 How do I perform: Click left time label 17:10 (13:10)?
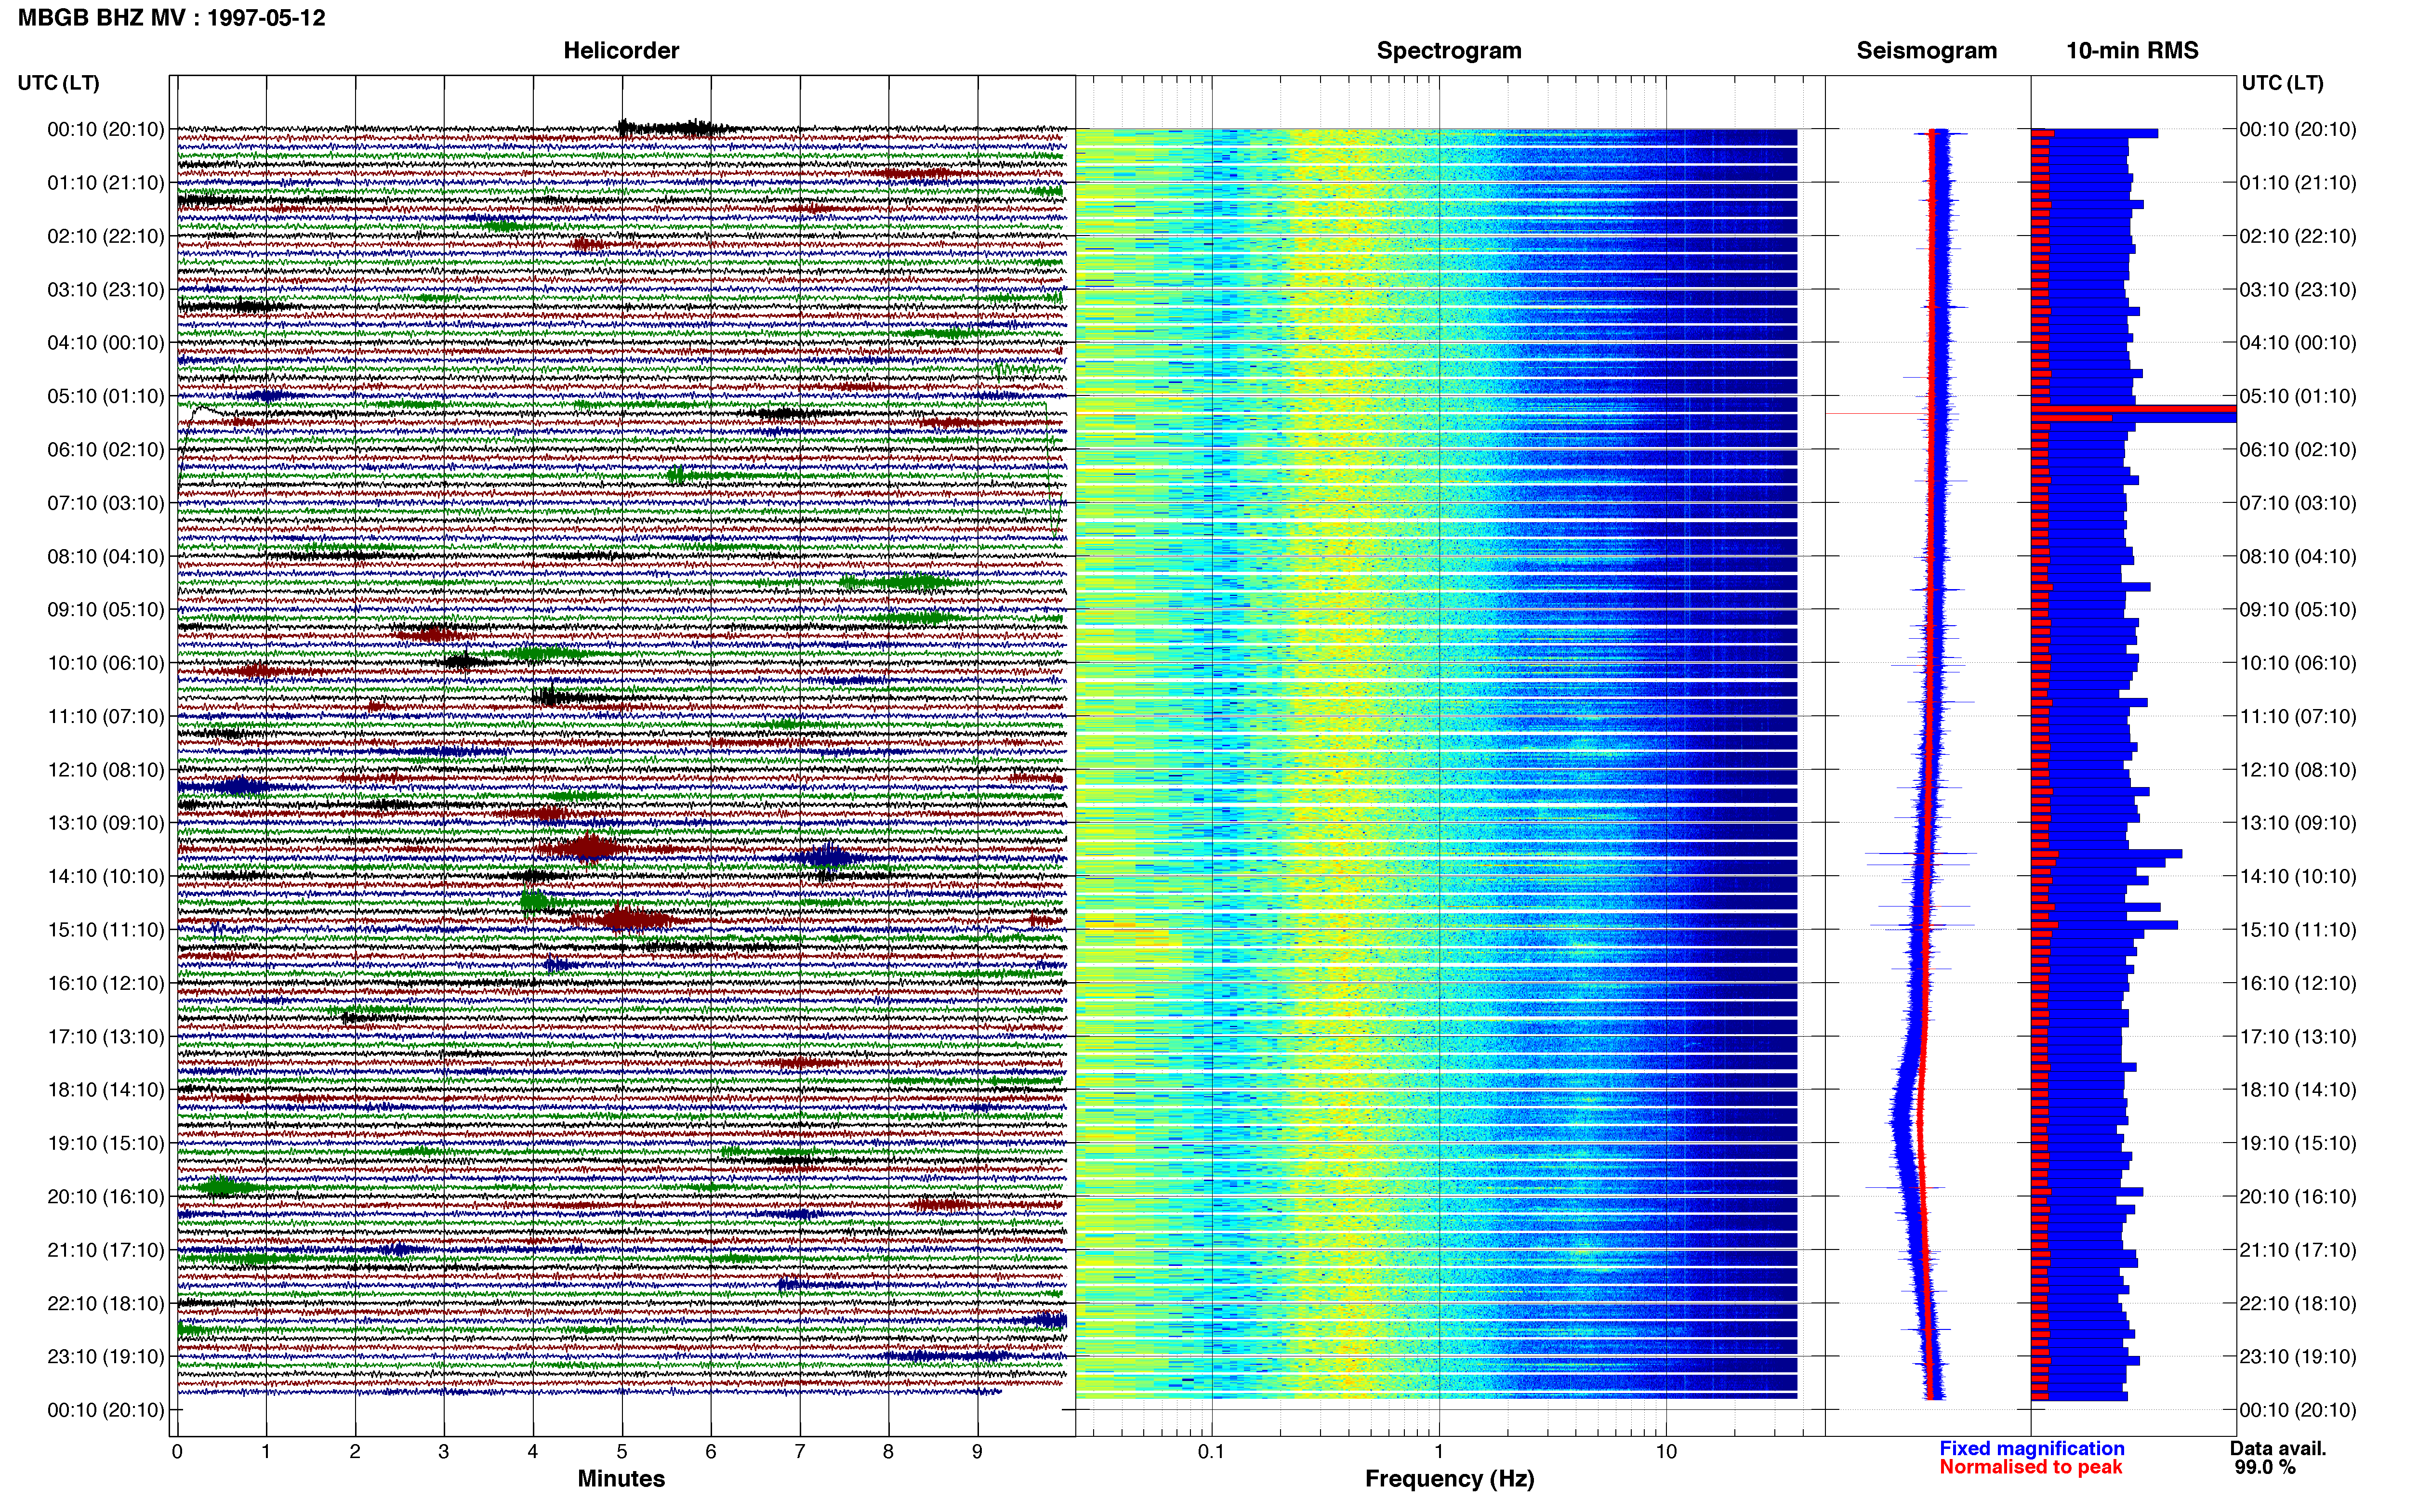106,1036
